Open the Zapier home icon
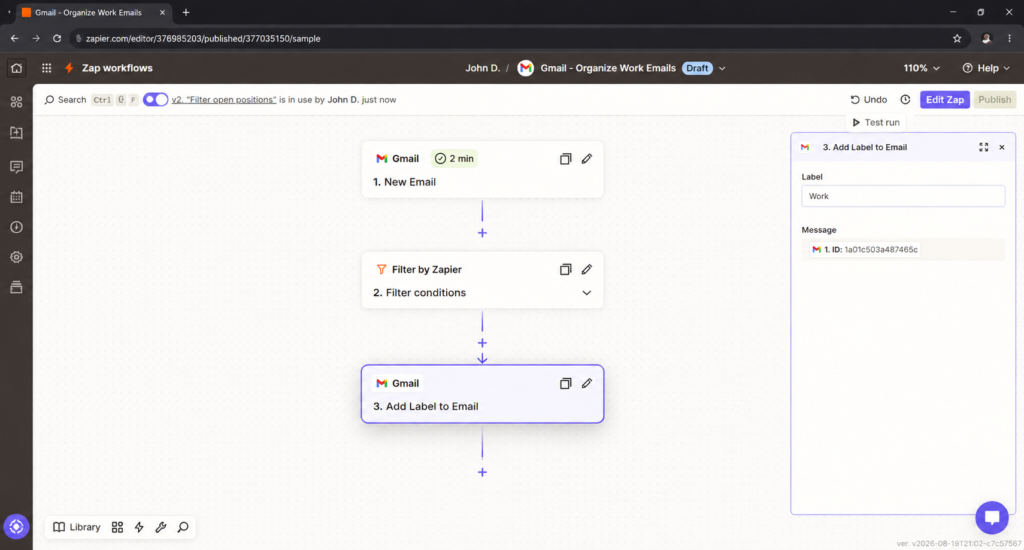Screen dimensions: 1024x550 click(x=16, y=68)
